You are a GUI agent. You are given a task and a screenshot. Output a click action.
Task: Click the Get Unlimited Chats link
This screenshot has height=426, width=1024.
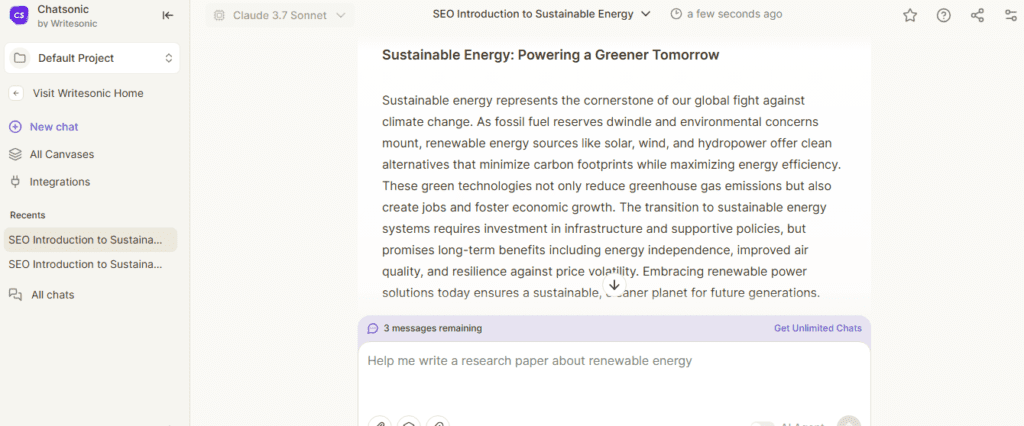click(817, 328)
